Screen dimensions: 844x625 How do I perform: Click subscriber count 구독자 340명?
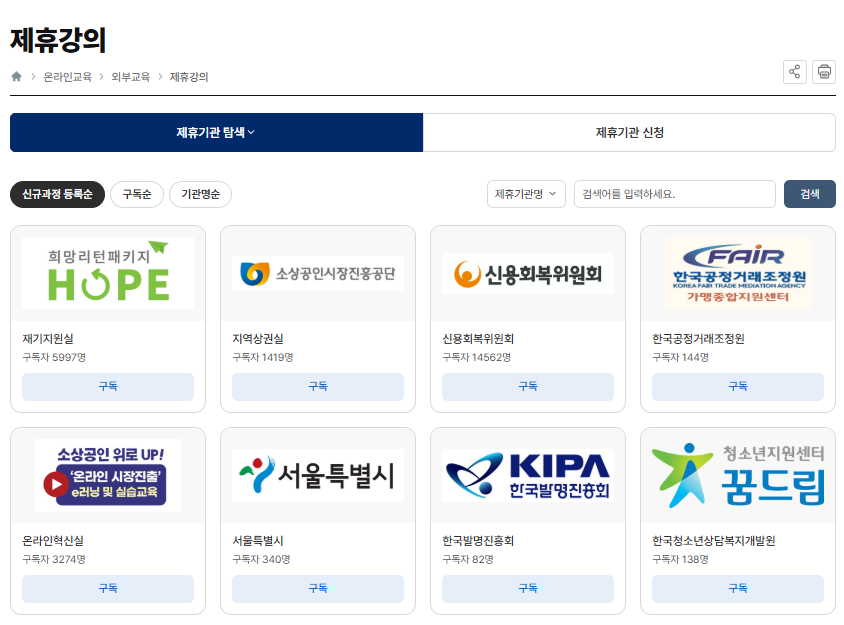coord(261,559)
